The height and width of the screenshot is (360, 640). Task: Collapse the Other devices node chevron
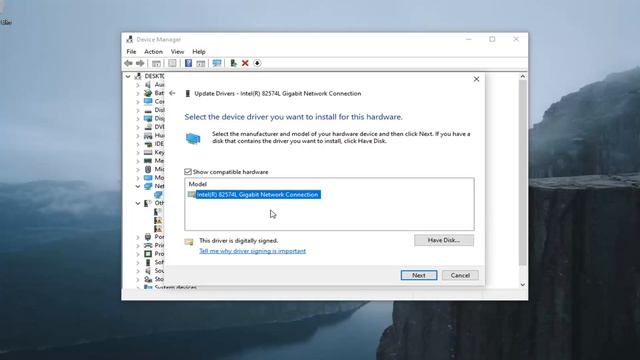(138, 203)
